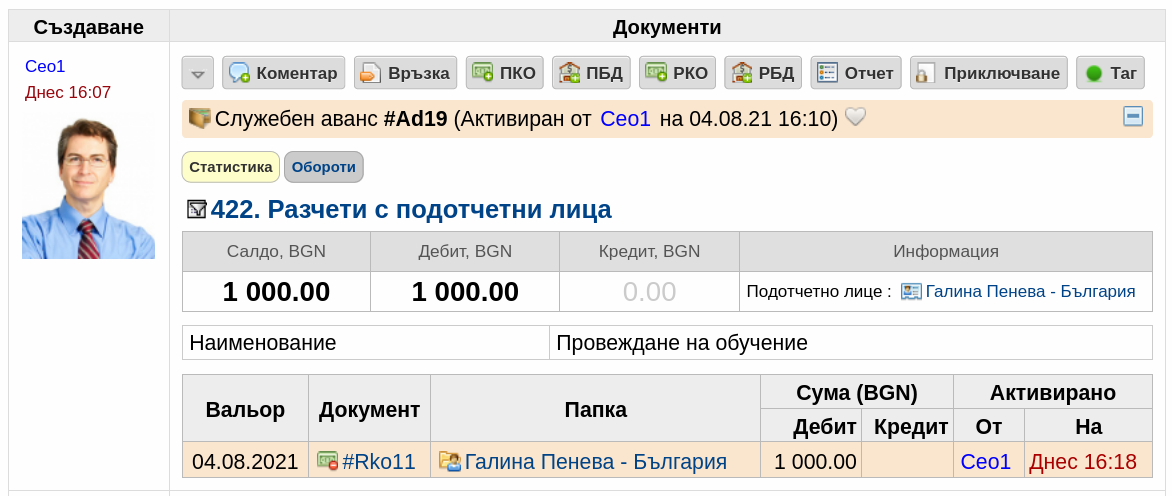Create a РБД bank expense document

(x=763, y=72)
